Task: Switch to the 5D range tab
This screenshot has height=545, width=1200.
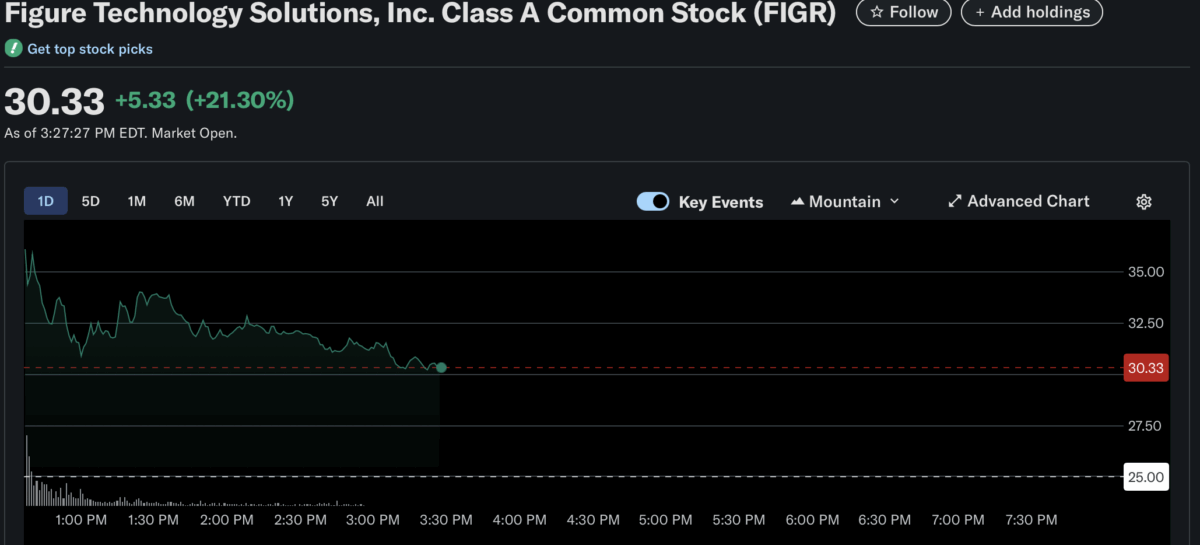Action: point(91,201)
